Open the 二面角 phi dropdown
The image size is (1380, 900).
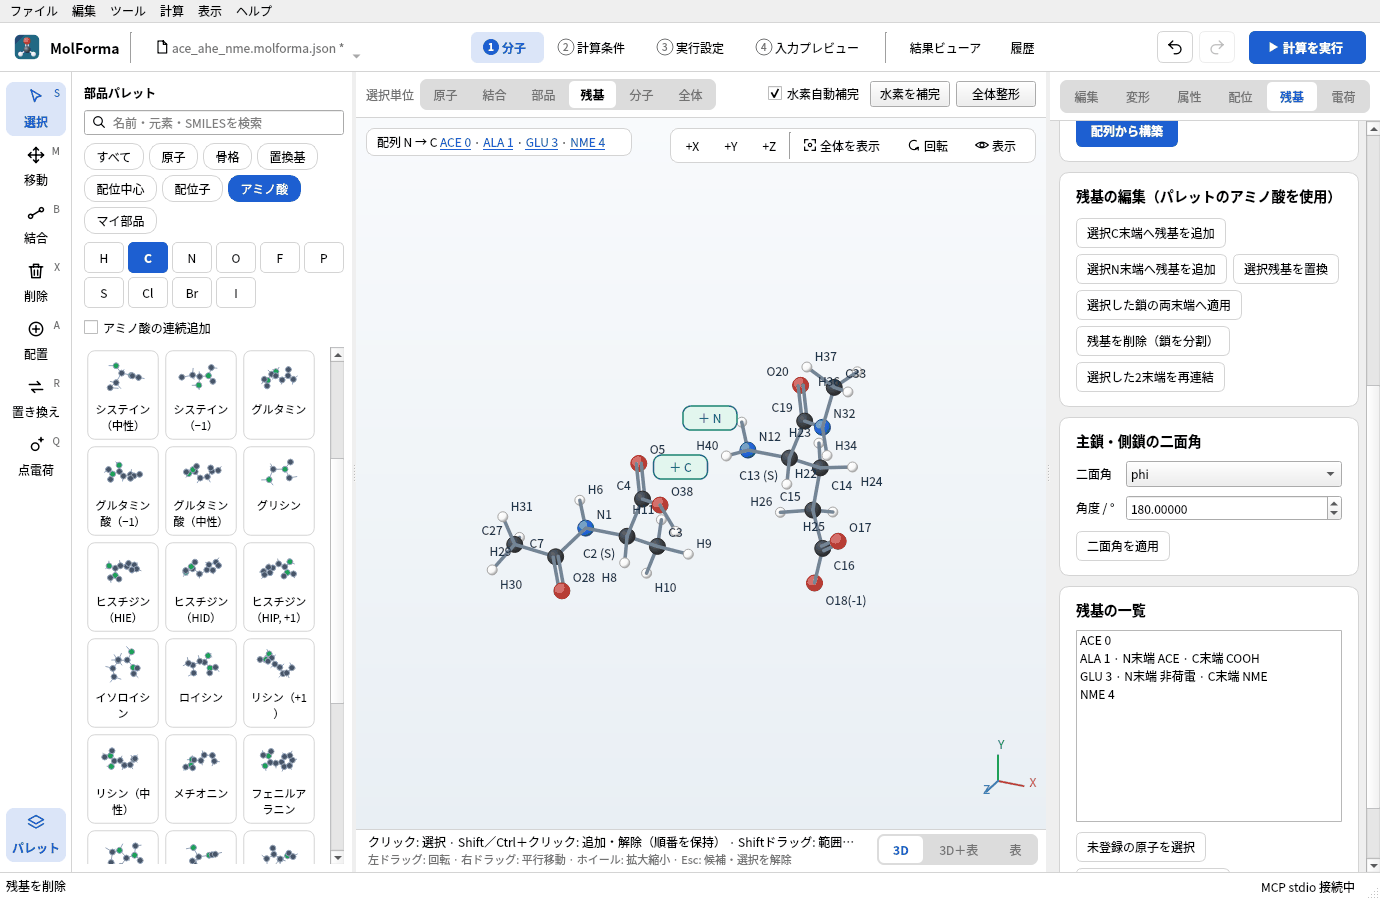point(1233,474)
